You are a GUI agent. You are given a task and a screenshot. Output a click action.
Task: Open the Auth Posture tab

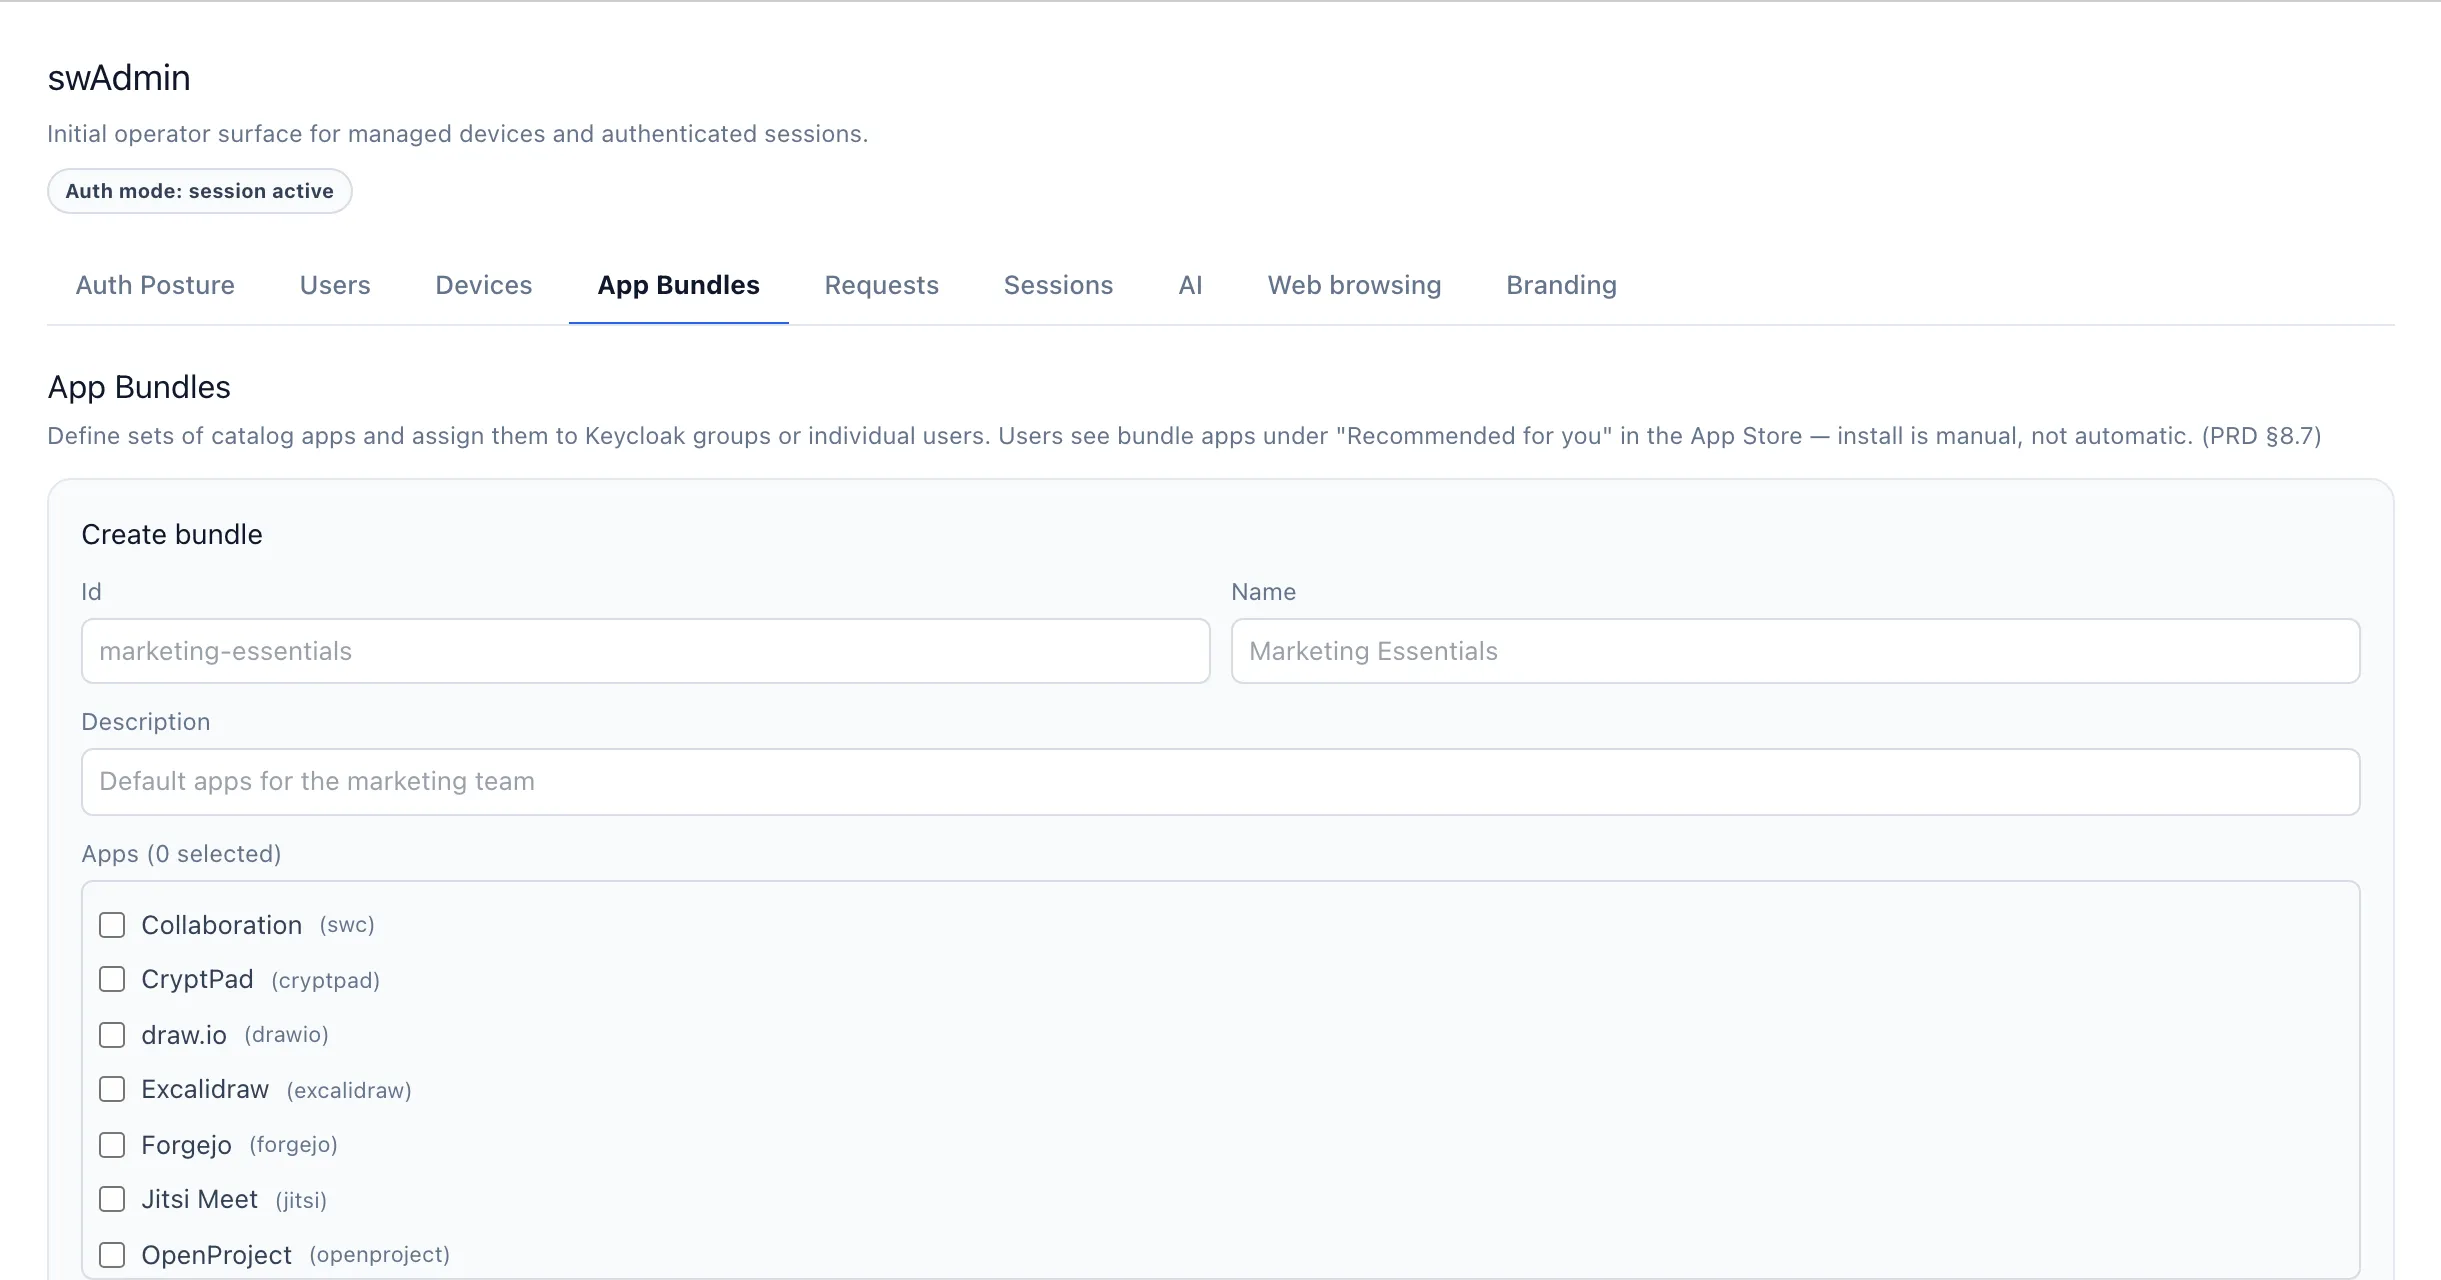coord(155,285)
